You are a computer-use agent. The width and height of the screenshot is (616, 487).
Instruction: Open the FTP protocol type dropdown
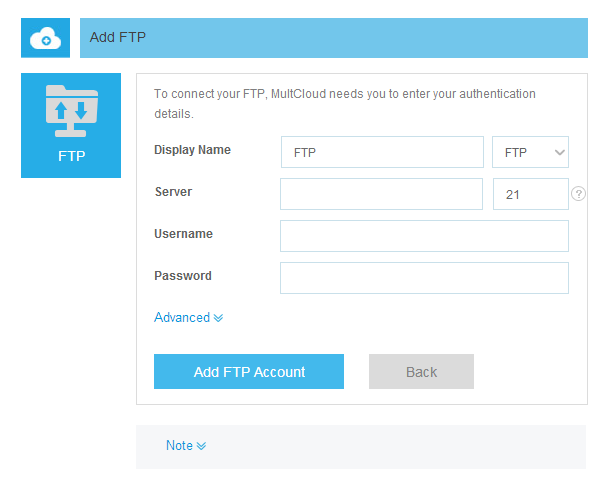(x=530, y=152)
